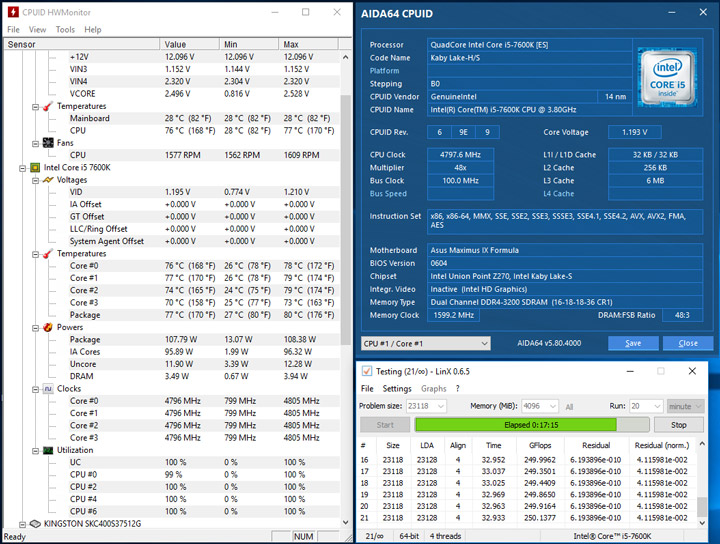Viewport: 720px width, 544px height.
Task: Collapse the Powers node
Action: tap(35, 328)
